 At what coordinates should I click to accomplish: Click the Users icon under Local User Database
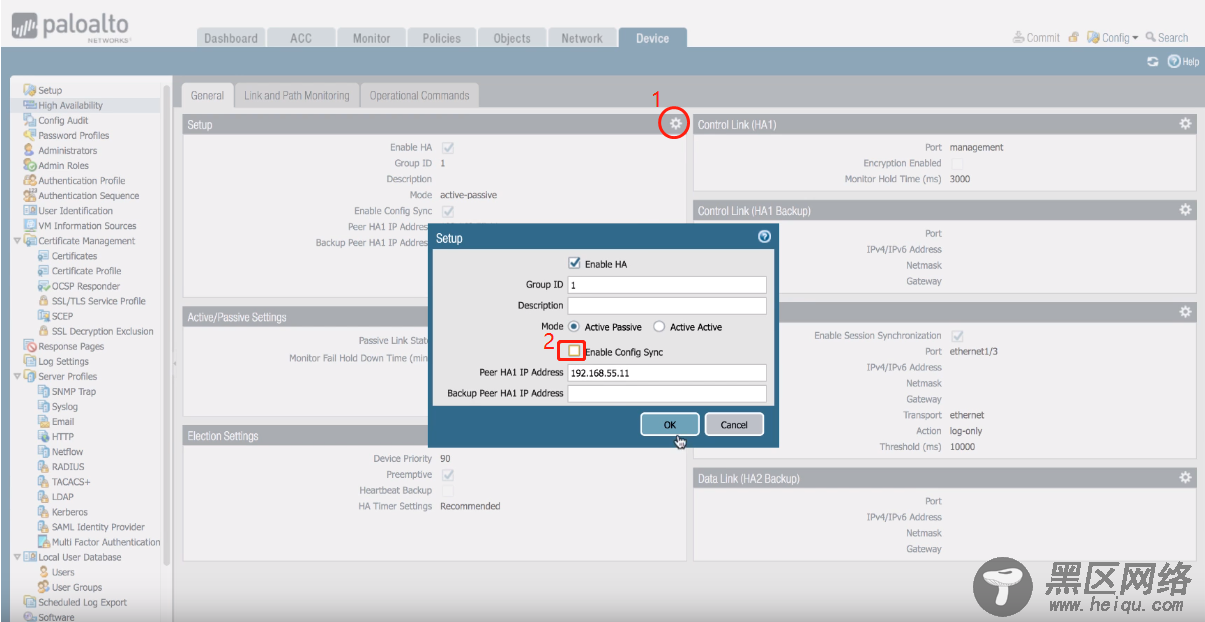(x=43, y=572)
